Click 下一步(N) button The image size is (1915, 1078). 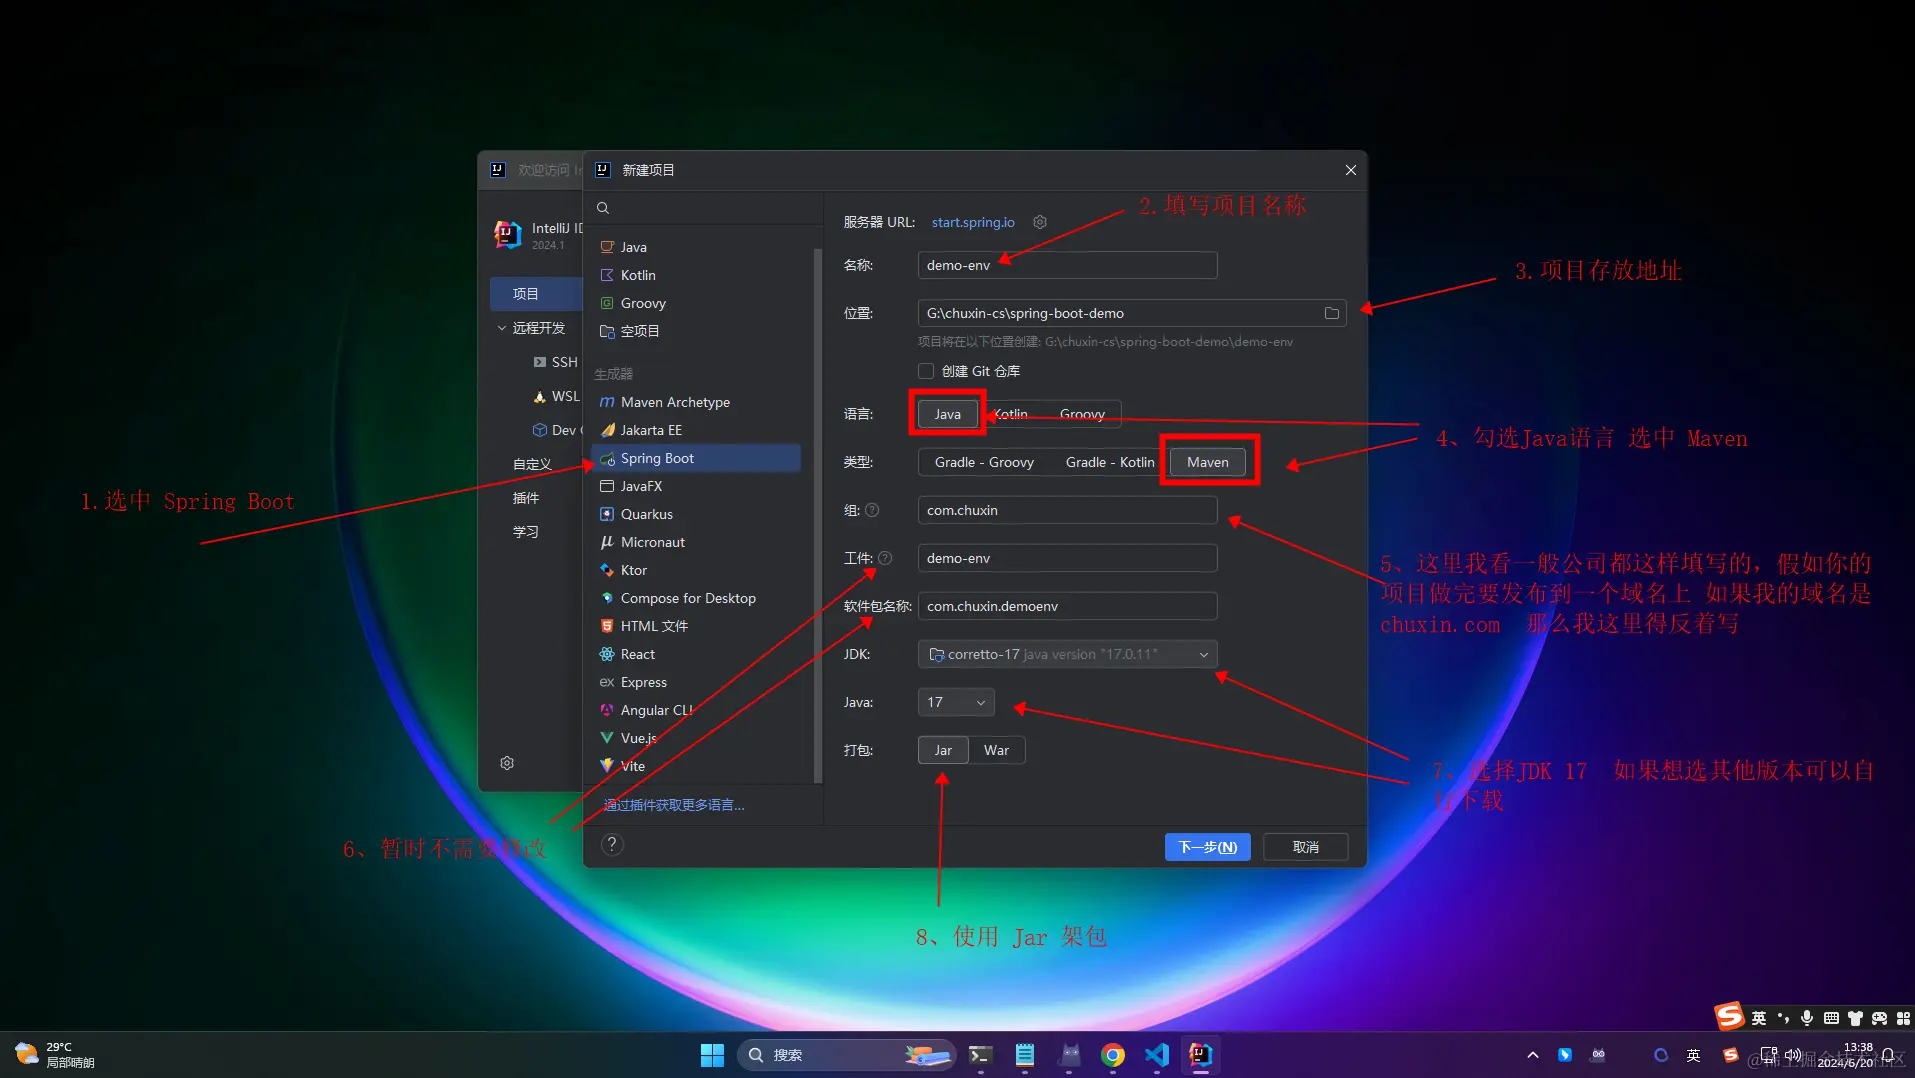coord(1207,847)
